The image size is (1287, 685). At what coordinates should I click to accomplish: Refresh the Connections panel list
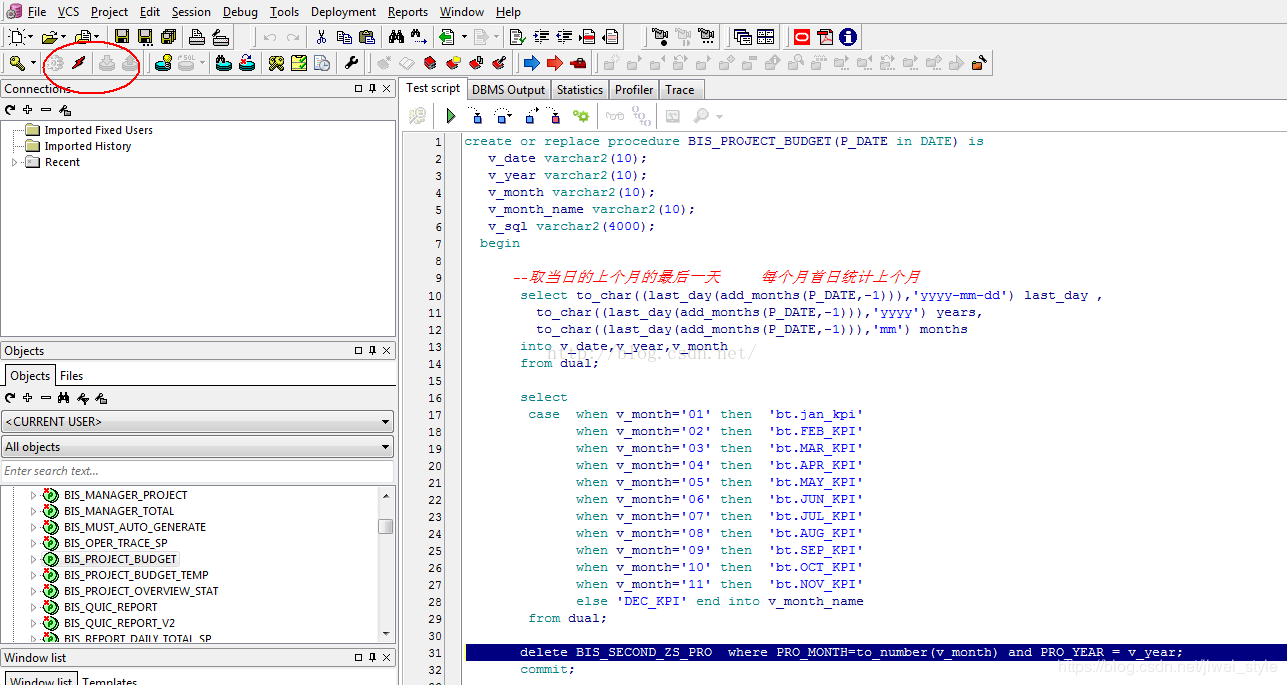10,110
